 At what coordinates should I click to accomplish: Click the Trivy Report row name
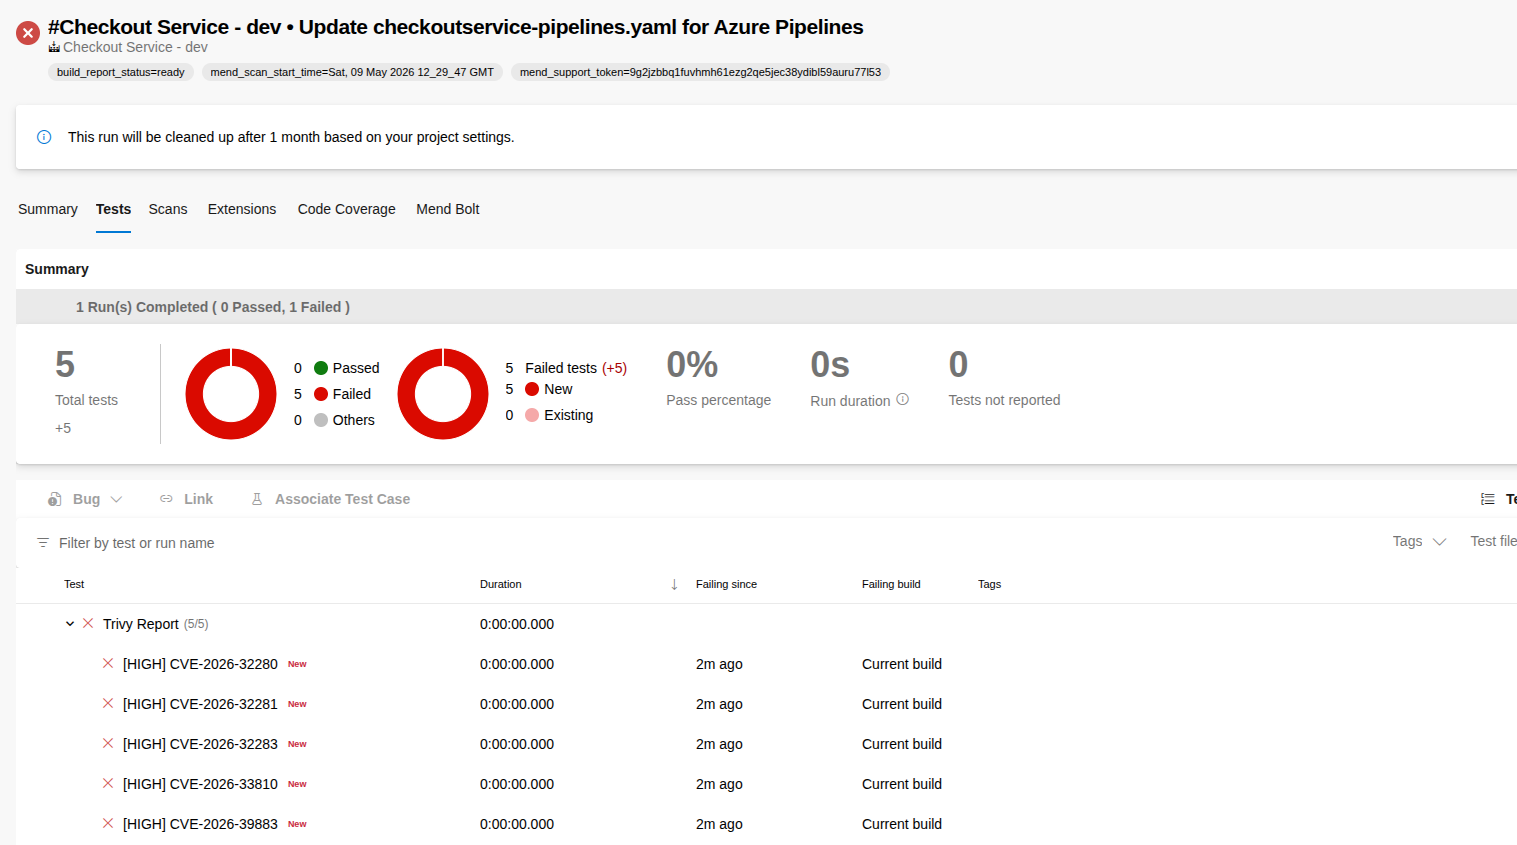point(141,624)
